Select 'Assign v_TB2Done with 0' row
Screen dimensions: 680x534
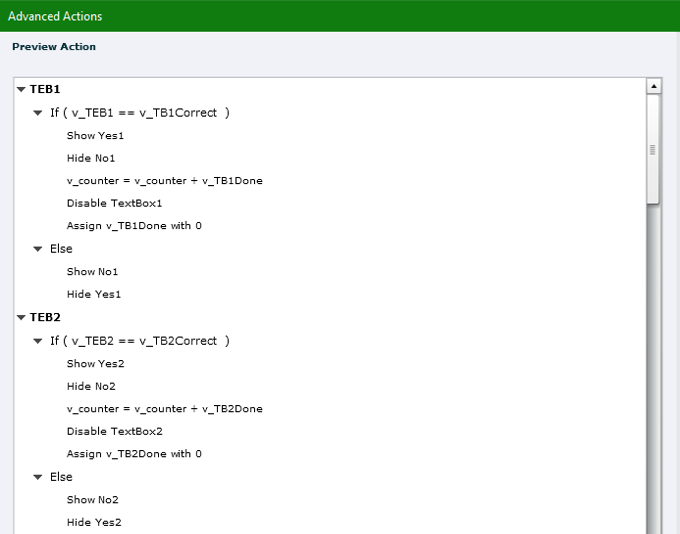(134, 454)
